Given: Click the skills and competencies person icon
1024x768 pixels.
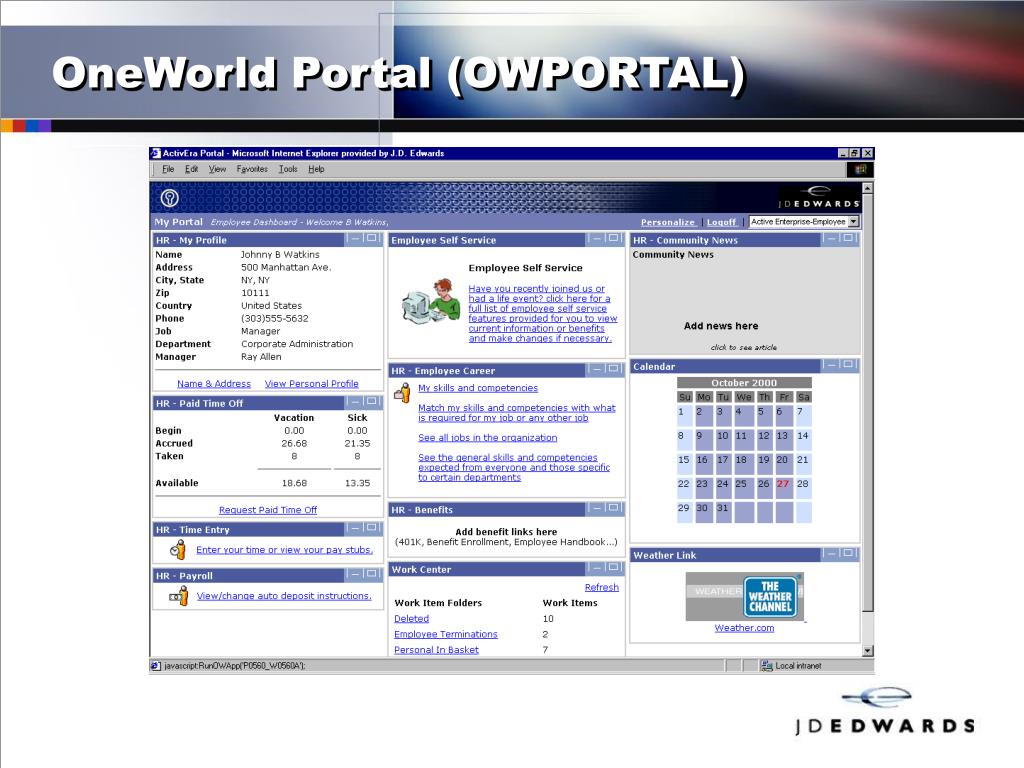Looking at the screenshot, I should pos(402,392).
